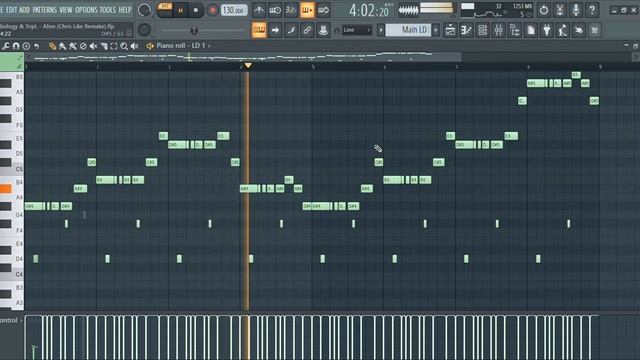Open the TOOLS menu
The image size is (640, 360).
tap(108, 9)
